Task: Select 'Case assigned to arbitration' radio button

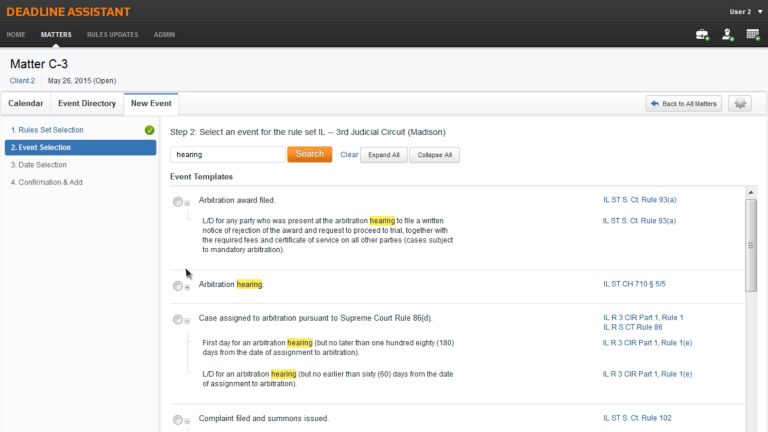Action: [x=177, y=320]
